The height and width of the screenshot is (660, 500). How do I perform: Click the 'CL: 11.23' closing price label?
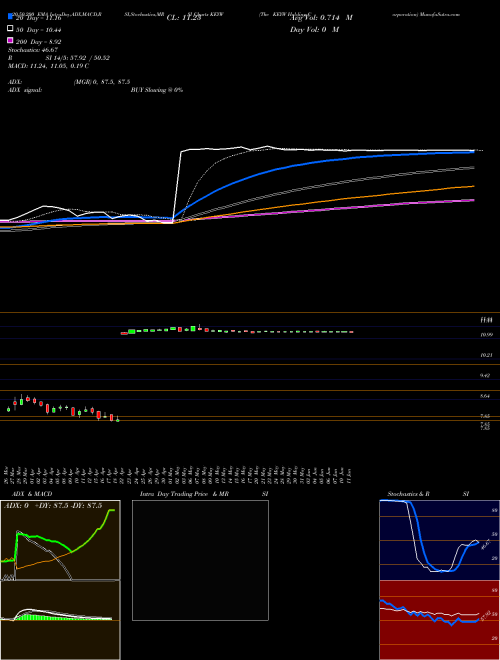point(184,18)
